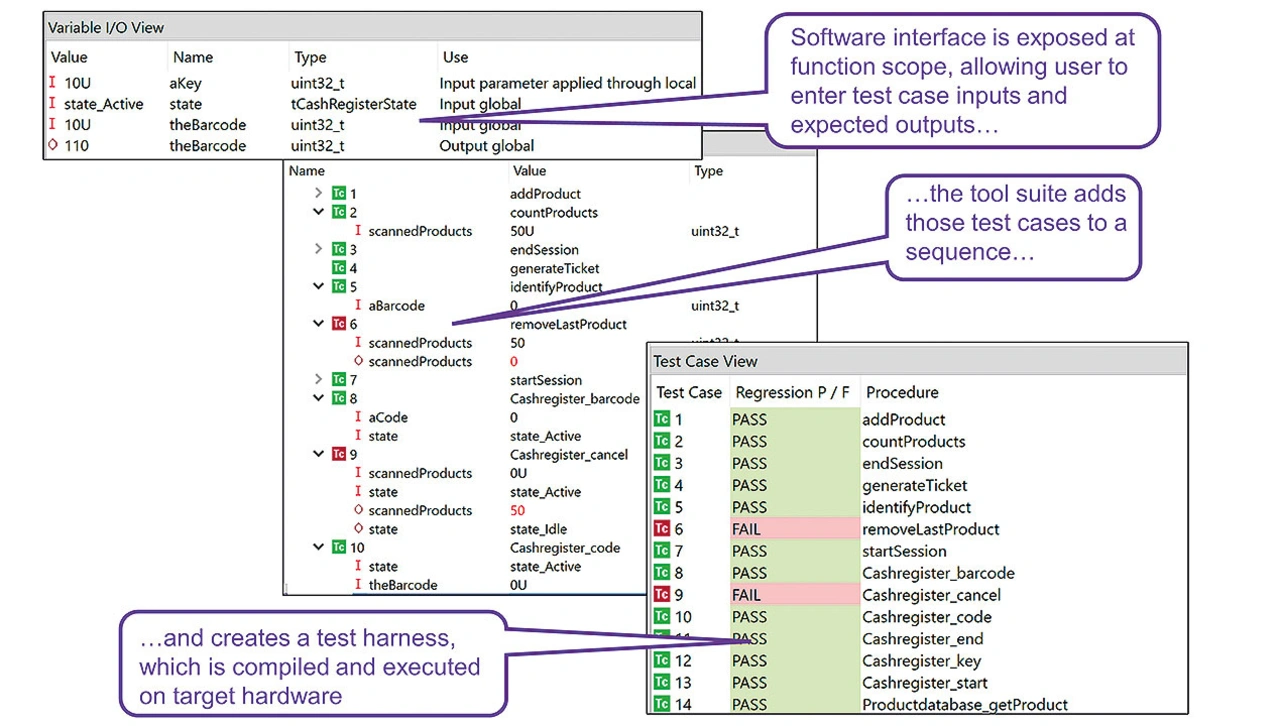
Task: Click the green Tc icon for test case 1 in Test Case View
Action: [x=662, y=419]
